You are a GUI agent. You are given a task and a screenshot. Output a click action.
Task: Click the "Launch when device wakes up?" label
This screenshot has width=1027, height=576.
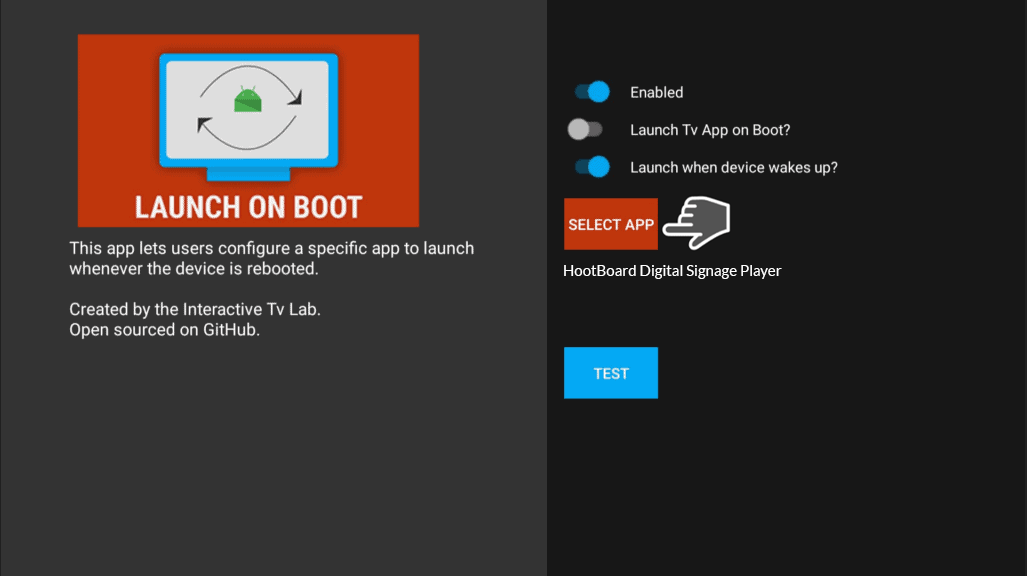point(733,168)
